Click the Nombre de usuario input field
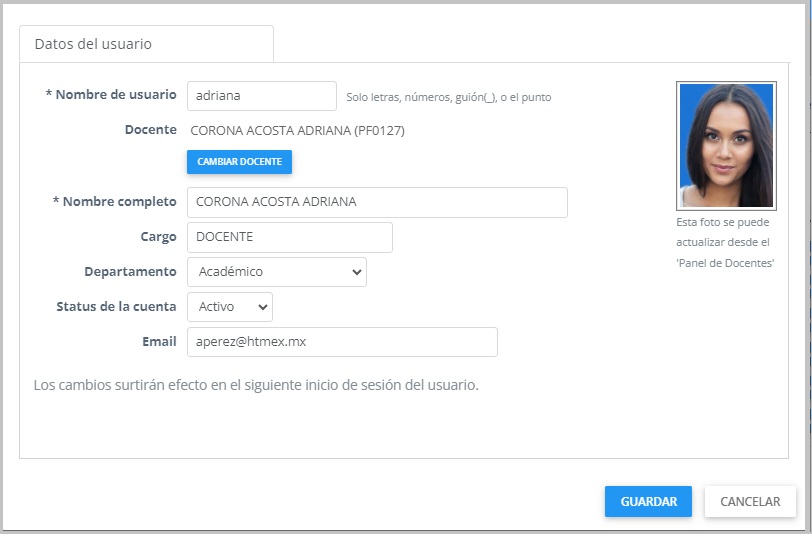The height and width of the screenshot is (534, 812). [x=261, y=96]
